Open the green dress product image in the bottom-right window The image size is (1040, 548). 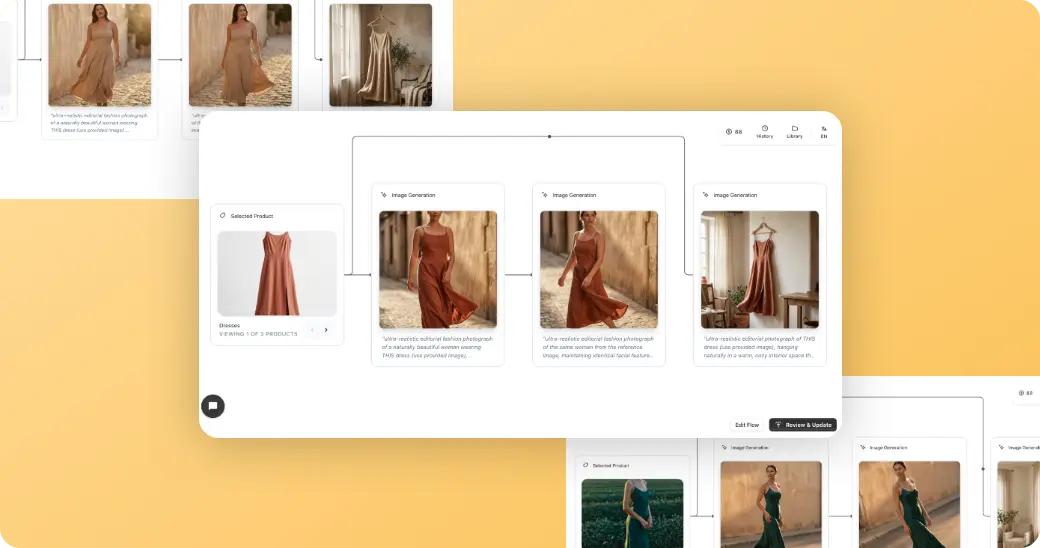point(632,514)
